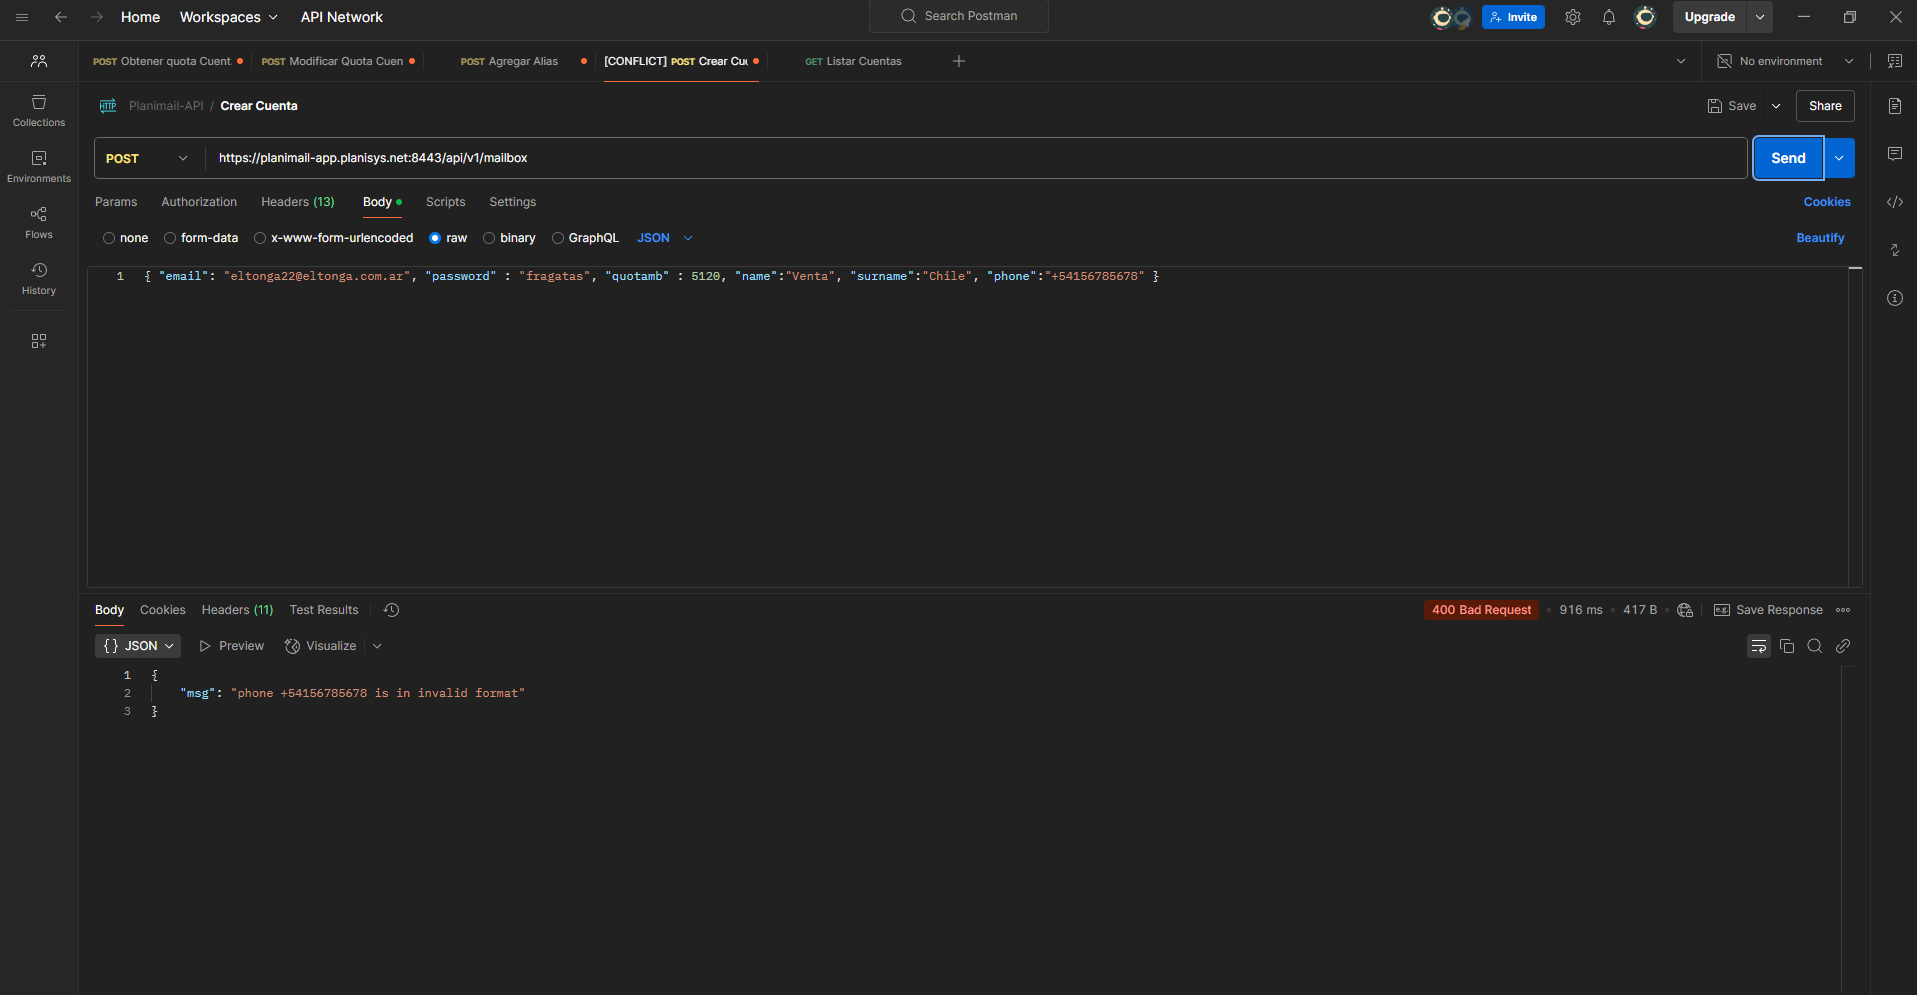Image resolution: width=1917 pixels, height=995 pixels.
Task: Expand the open tabs list chevron
Action: click(x=1681, y=61)
